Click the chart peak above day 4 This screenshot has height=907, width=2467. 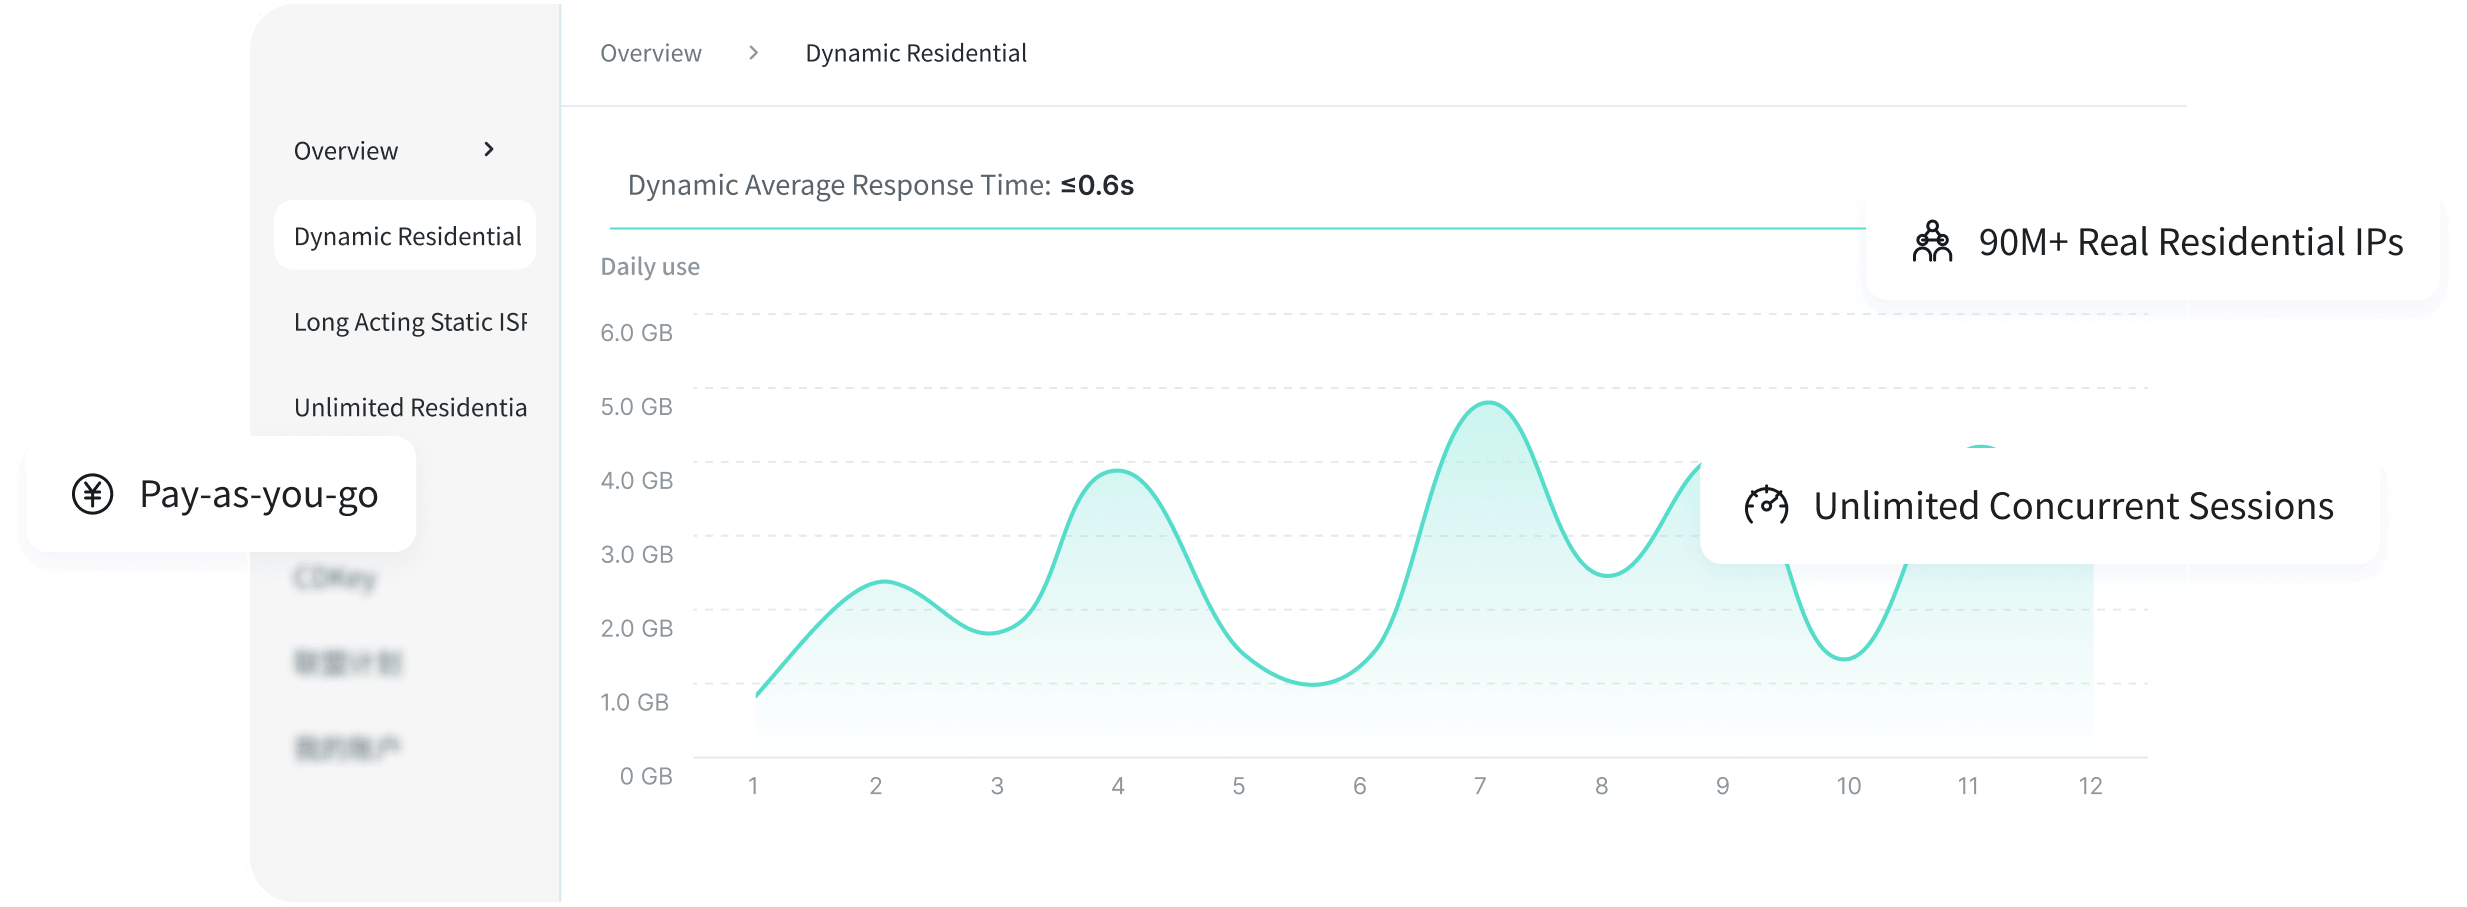(1117, 471)
